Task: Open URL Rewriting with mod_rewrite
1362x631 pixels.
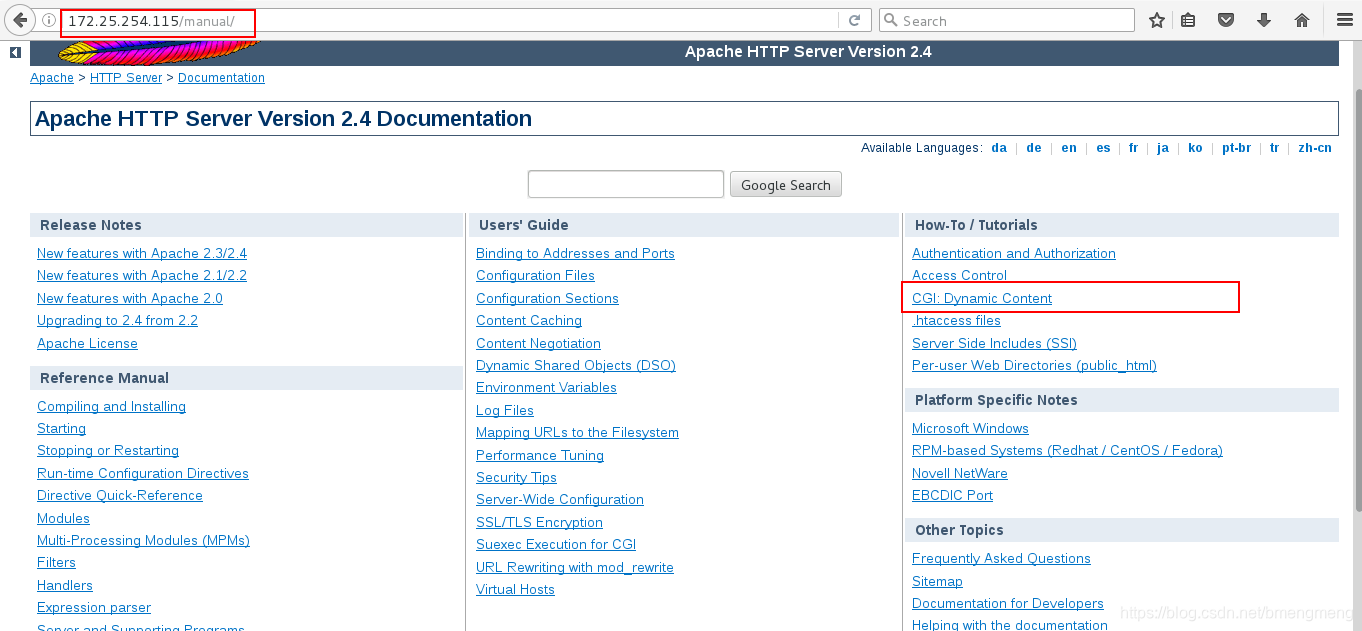Action: (x=575, y=567)
